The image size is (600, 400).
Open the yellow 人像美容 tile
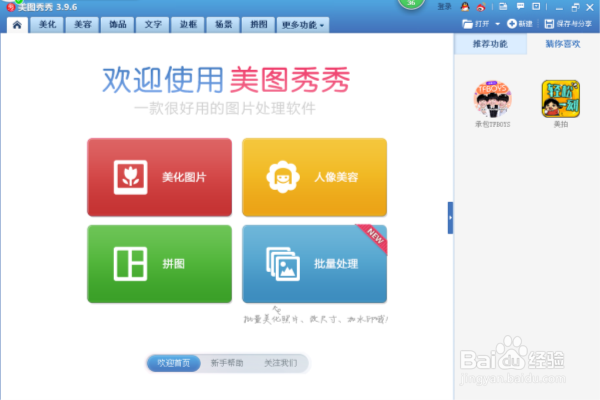coord(315,177)
